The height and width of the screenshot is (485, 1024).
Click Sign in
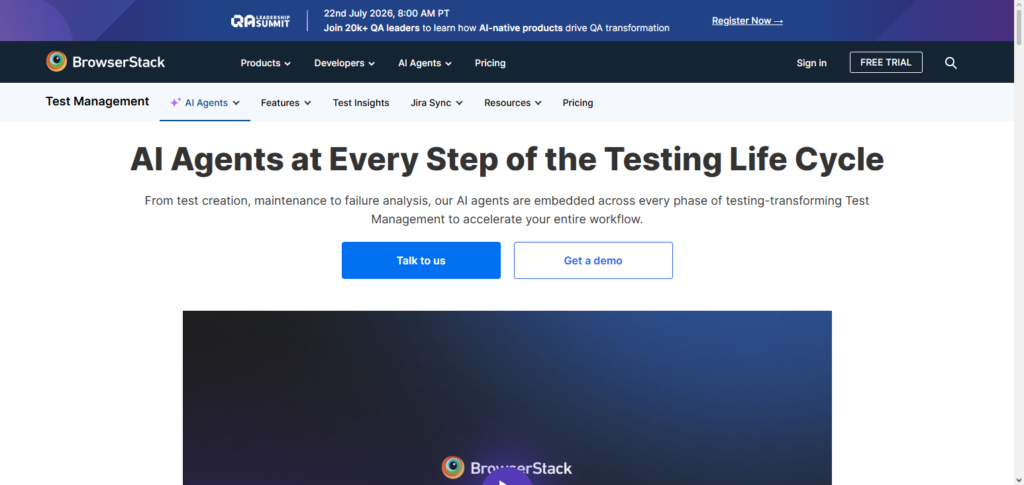[x=811, y=63]
